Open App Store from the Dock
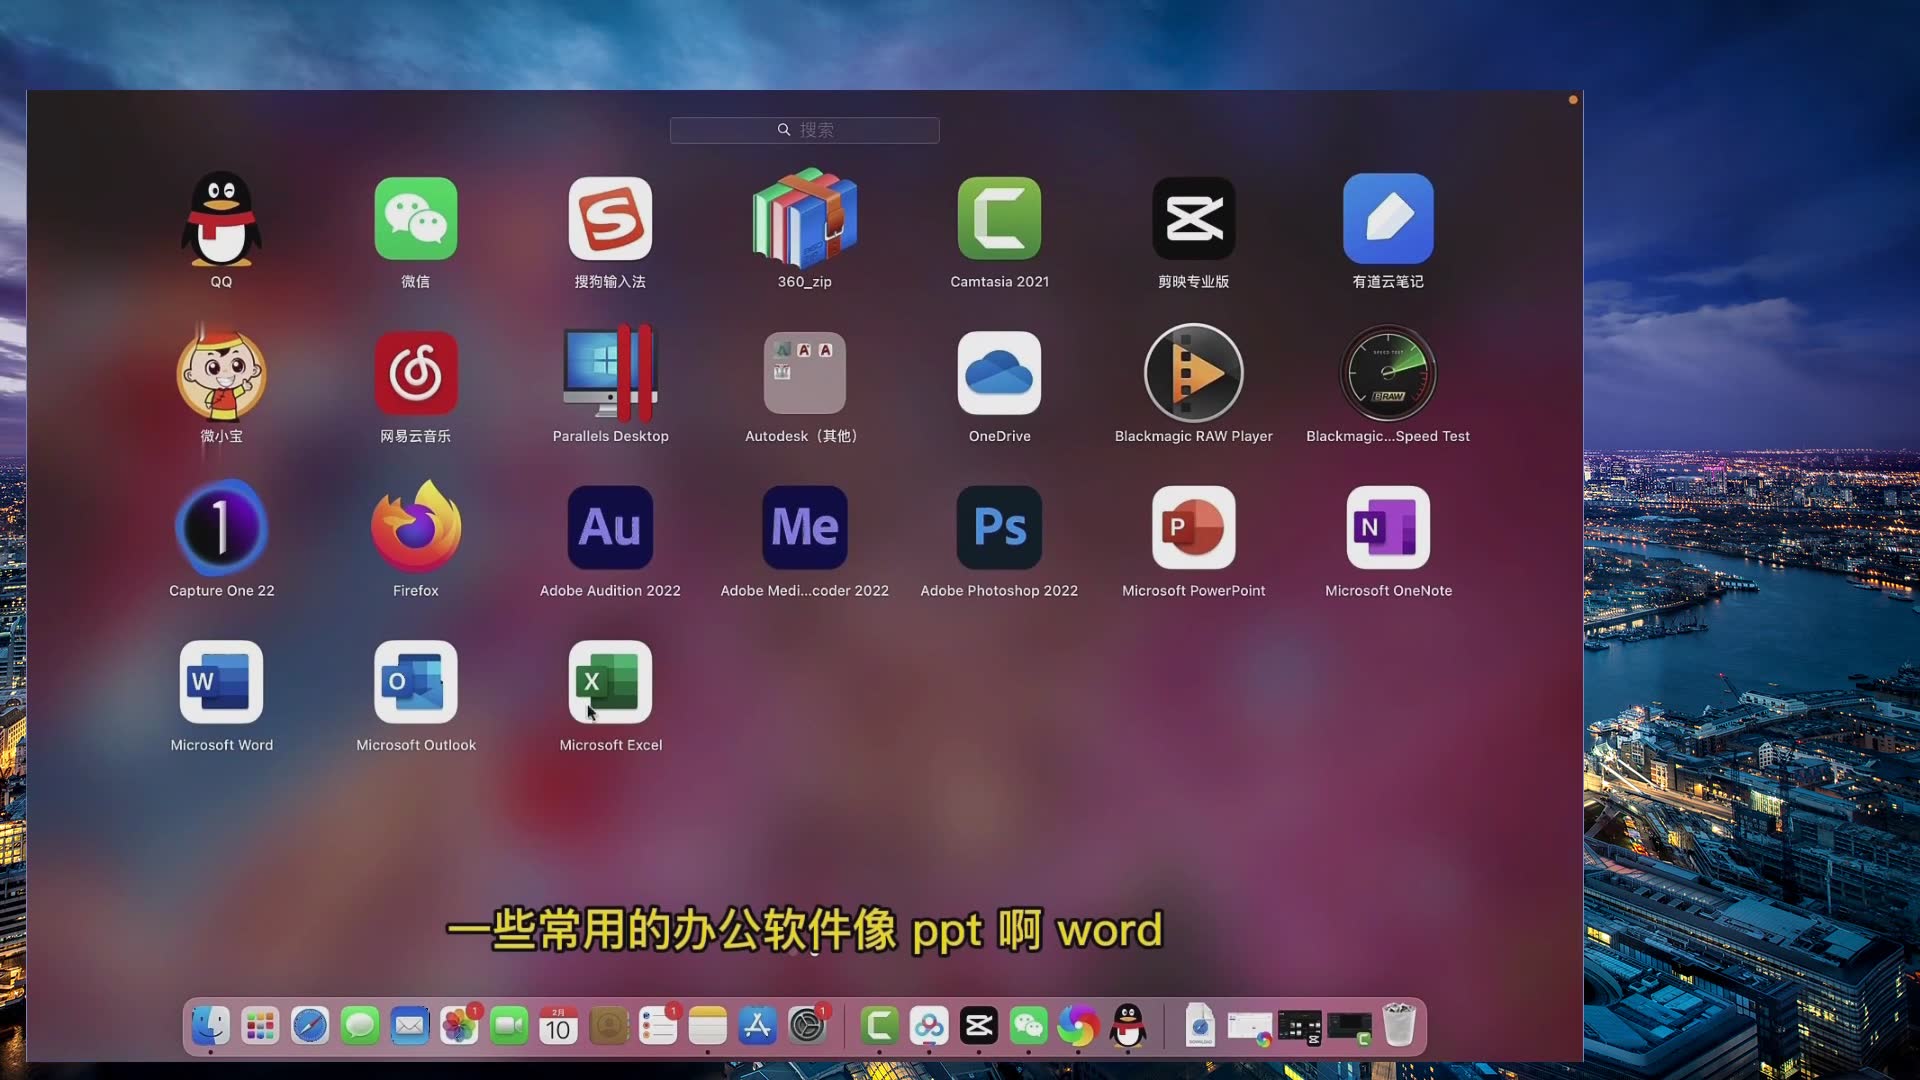This screenshot has height=1080, width=1920. [757, 1025]
